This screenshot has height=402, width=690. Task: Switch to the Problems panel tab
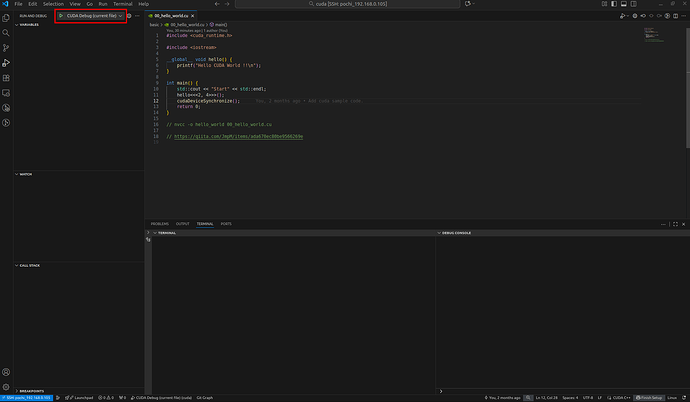pyautogui.click(x=159, y=224)
